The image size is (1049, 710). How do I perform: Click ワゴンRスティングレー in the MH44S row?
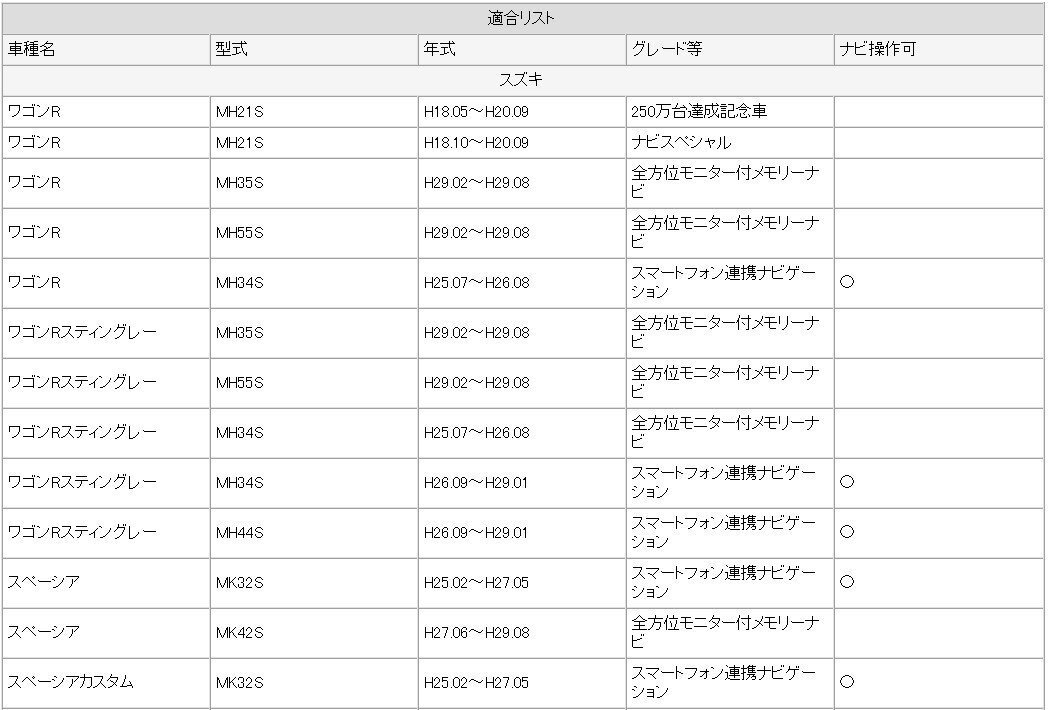pos(82,533)
